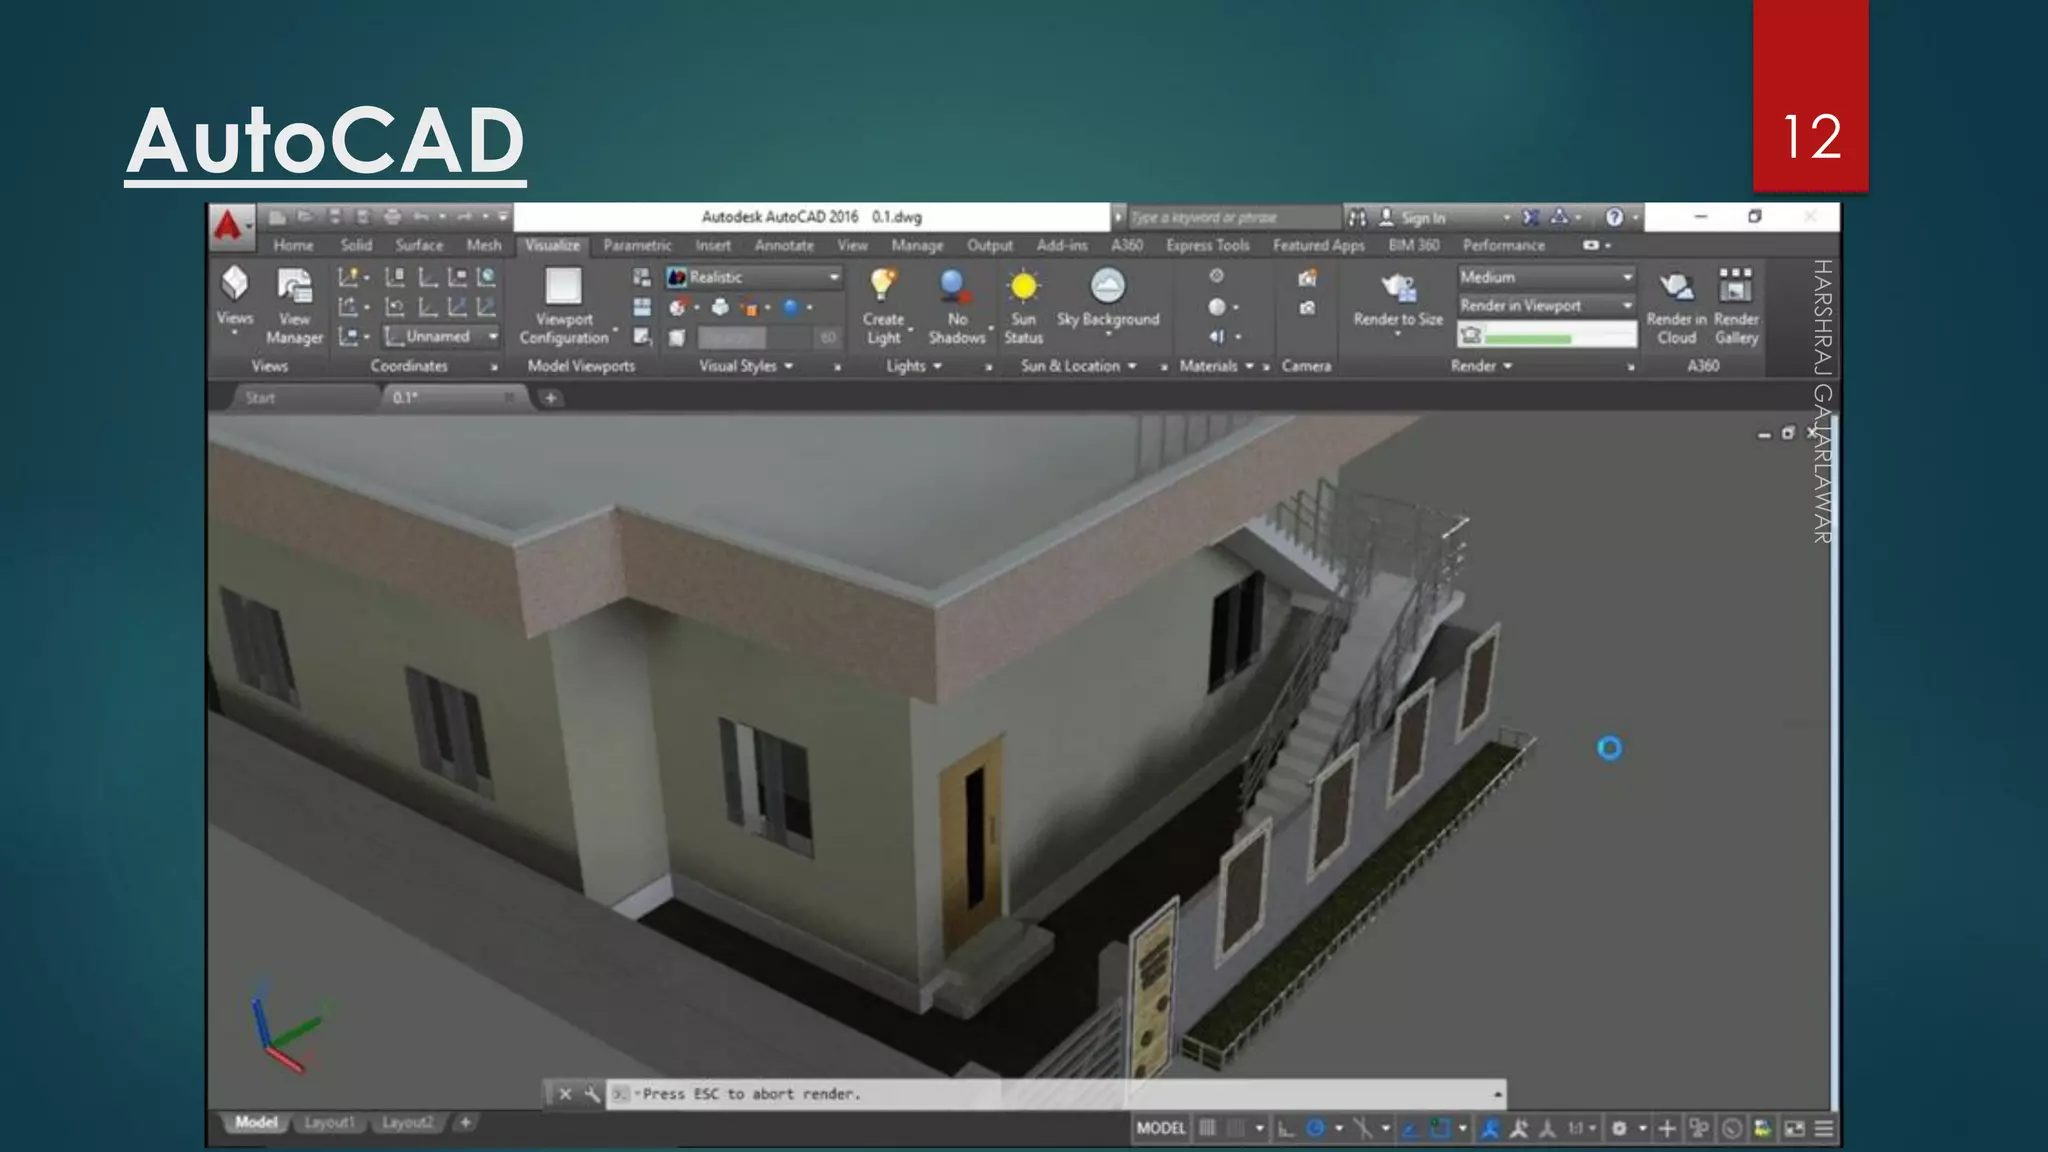Switch to the Parametric ribbon tab
This screenshot has width=2048, height=1152.
pyautogui.click(x=637, y=245)
